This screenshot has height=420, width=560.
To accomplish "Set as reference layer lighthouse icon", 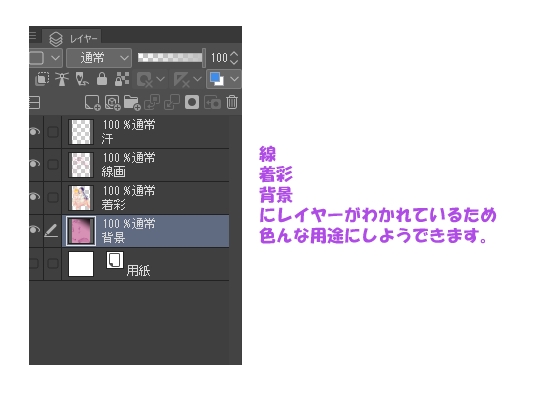I will point(62,79).
